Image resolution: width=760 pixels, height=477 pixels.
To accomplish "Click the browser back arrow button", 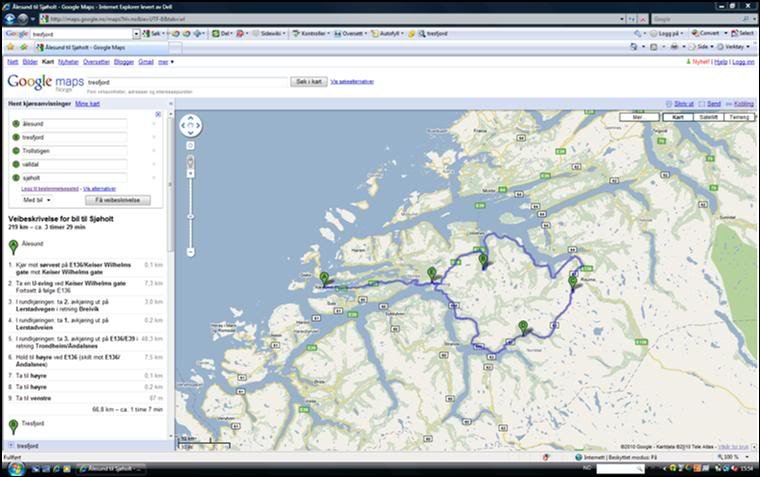I will pos(12,19).
